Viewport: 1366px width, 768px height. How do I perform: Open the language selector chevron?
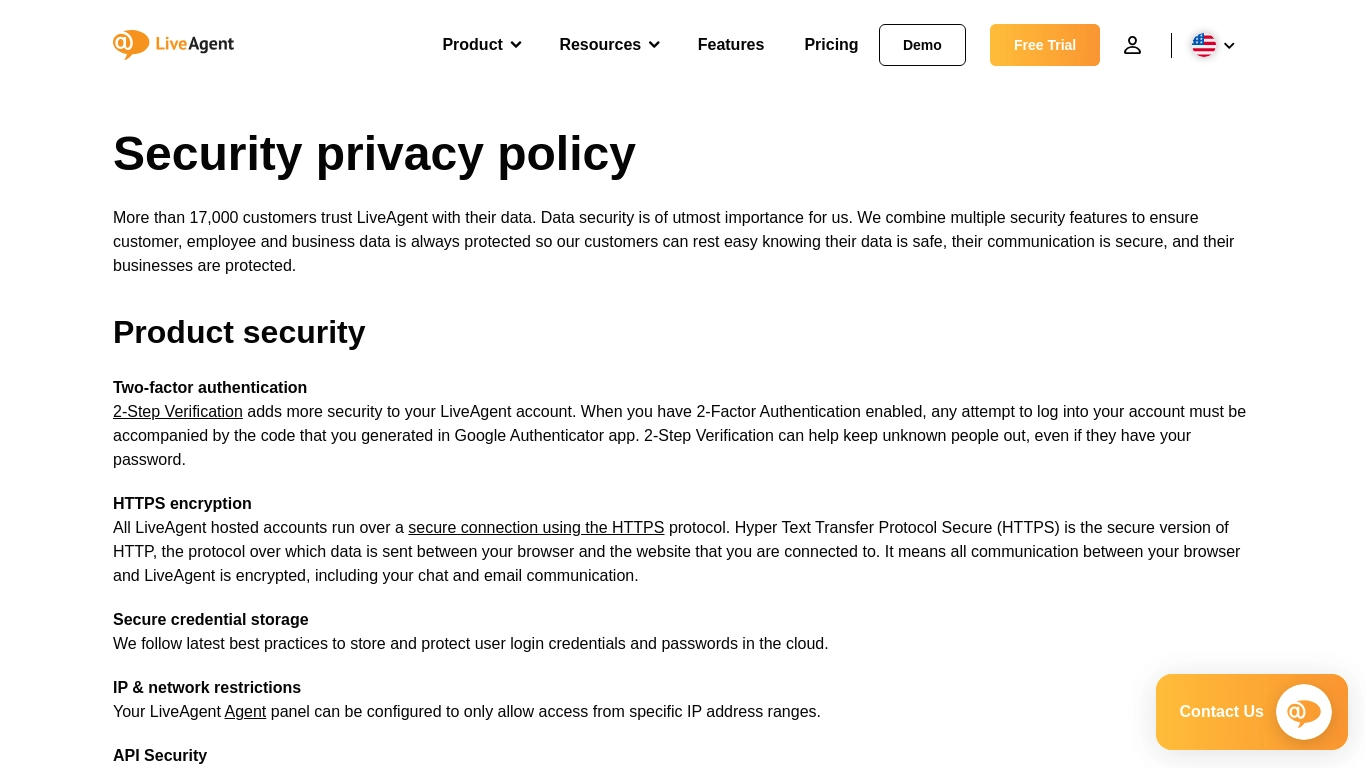[1229, 46]
